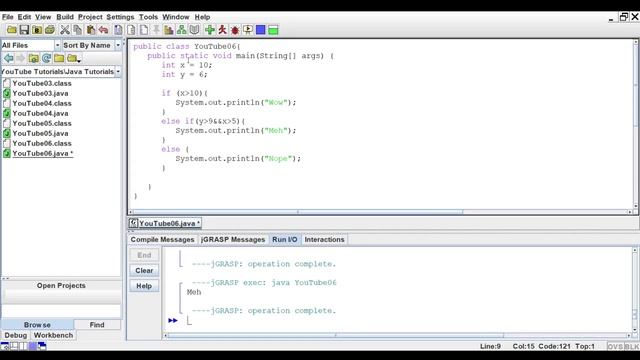Screen dimensions: 640x360
Task: Compile with the green plus icon
Action: coord(210,30)
